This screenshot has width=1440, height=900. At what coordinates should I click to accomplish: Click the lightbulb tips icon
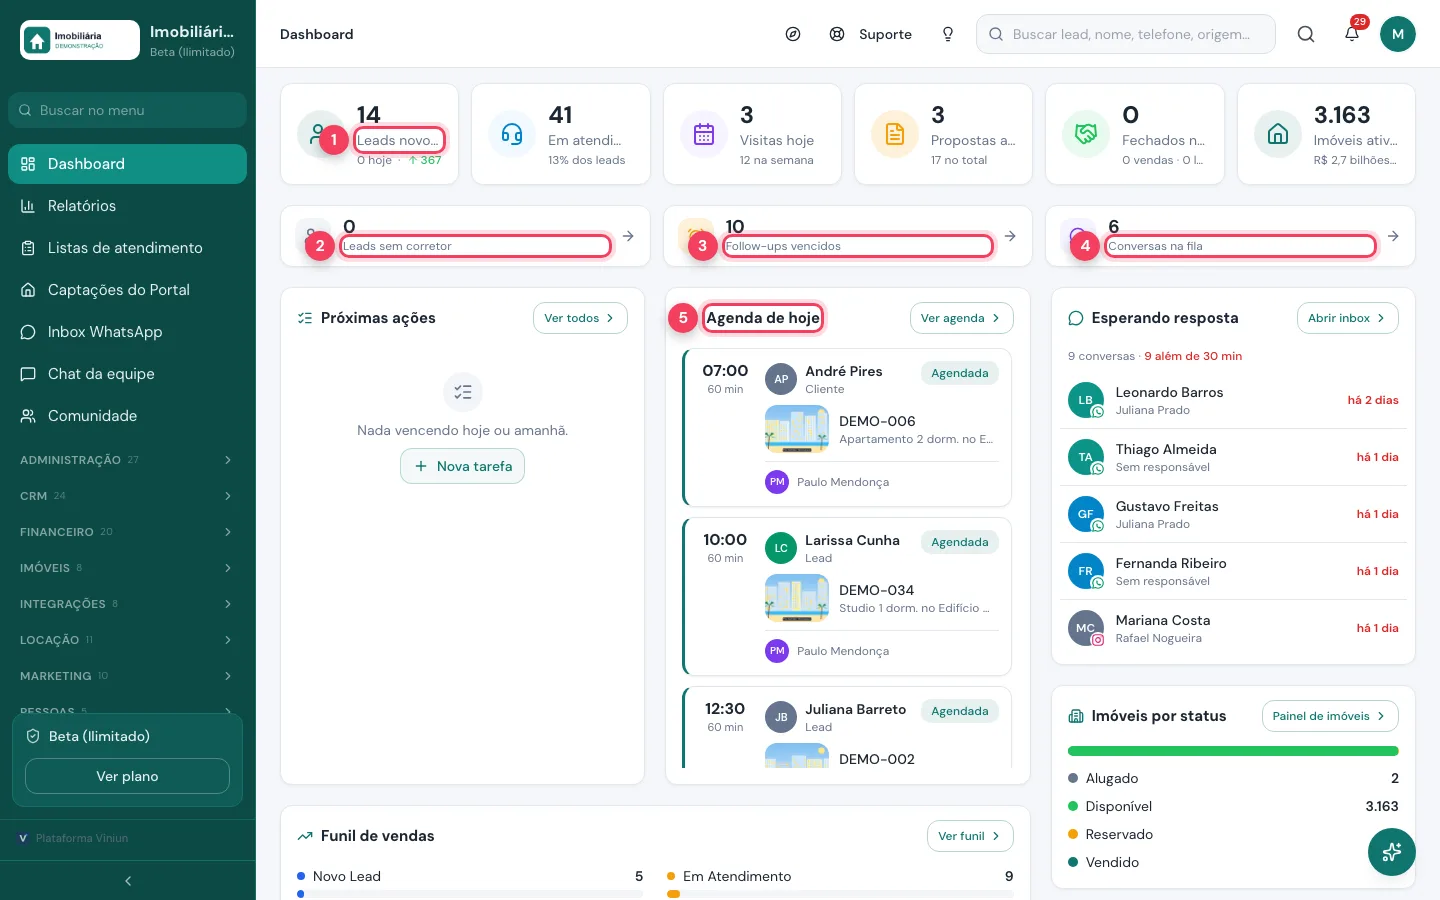coord(948,34)
